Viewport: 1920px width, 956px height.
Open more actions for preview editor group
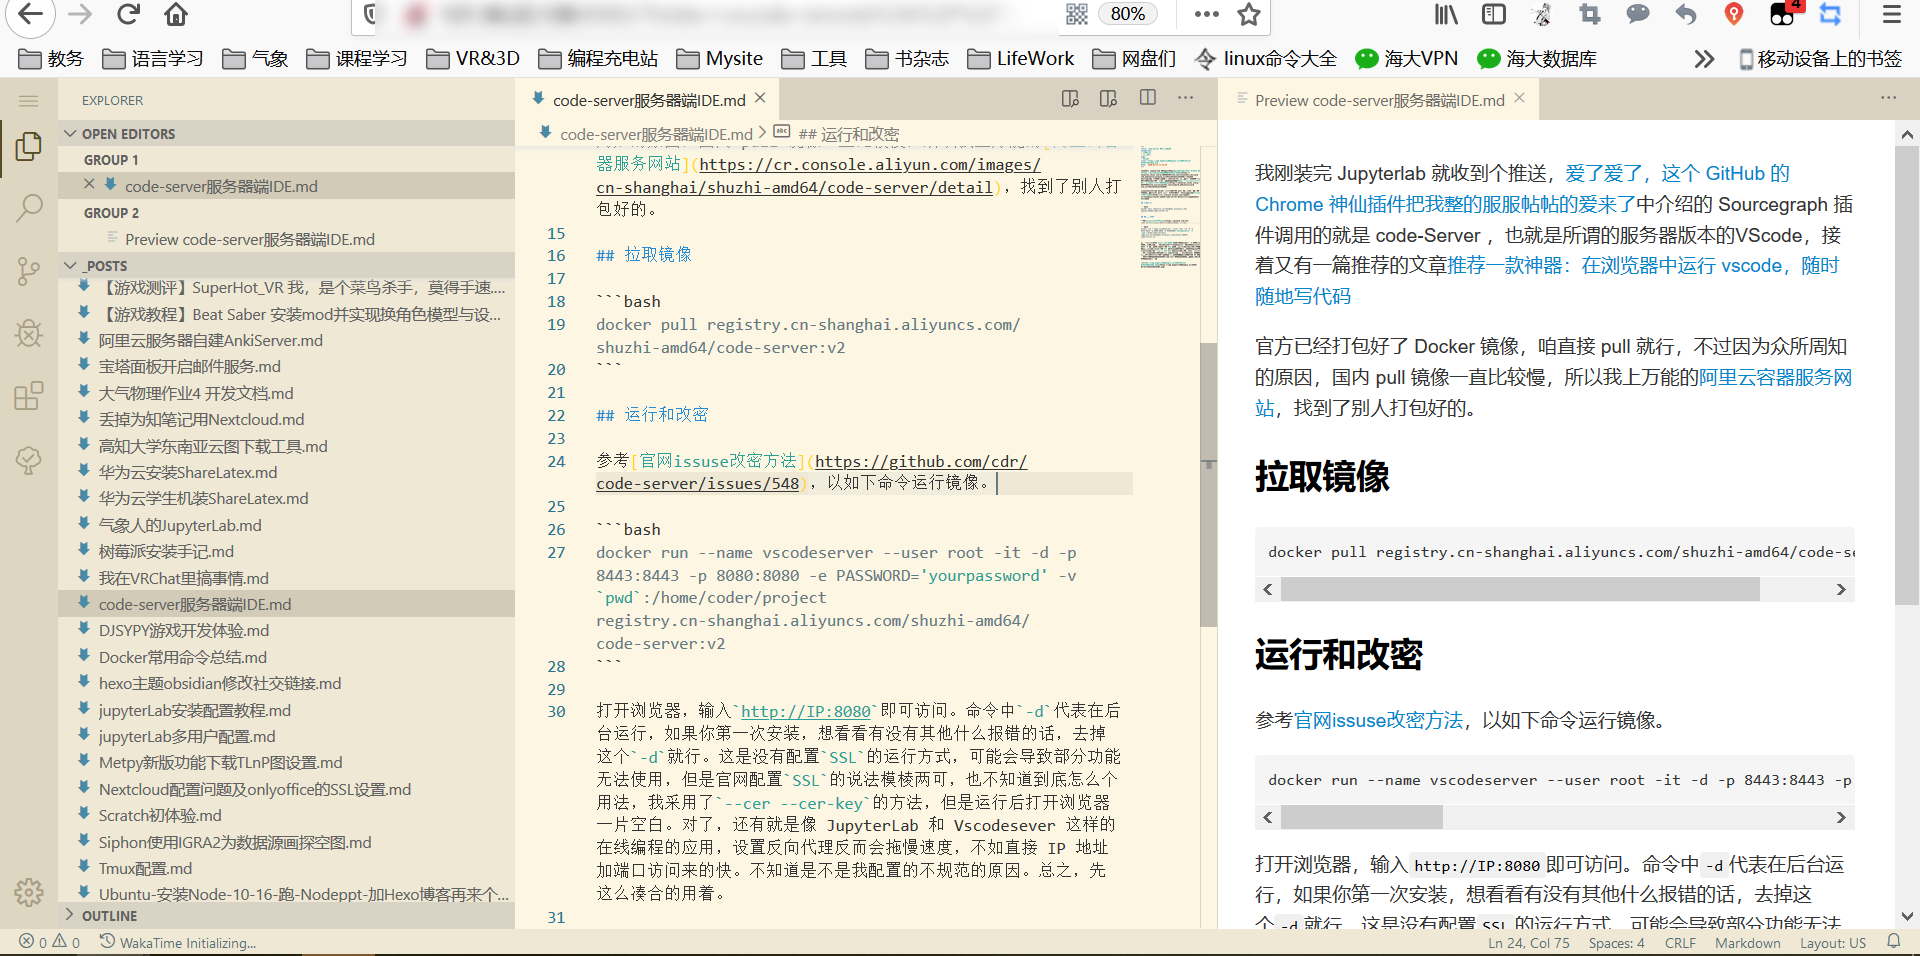1888,98
